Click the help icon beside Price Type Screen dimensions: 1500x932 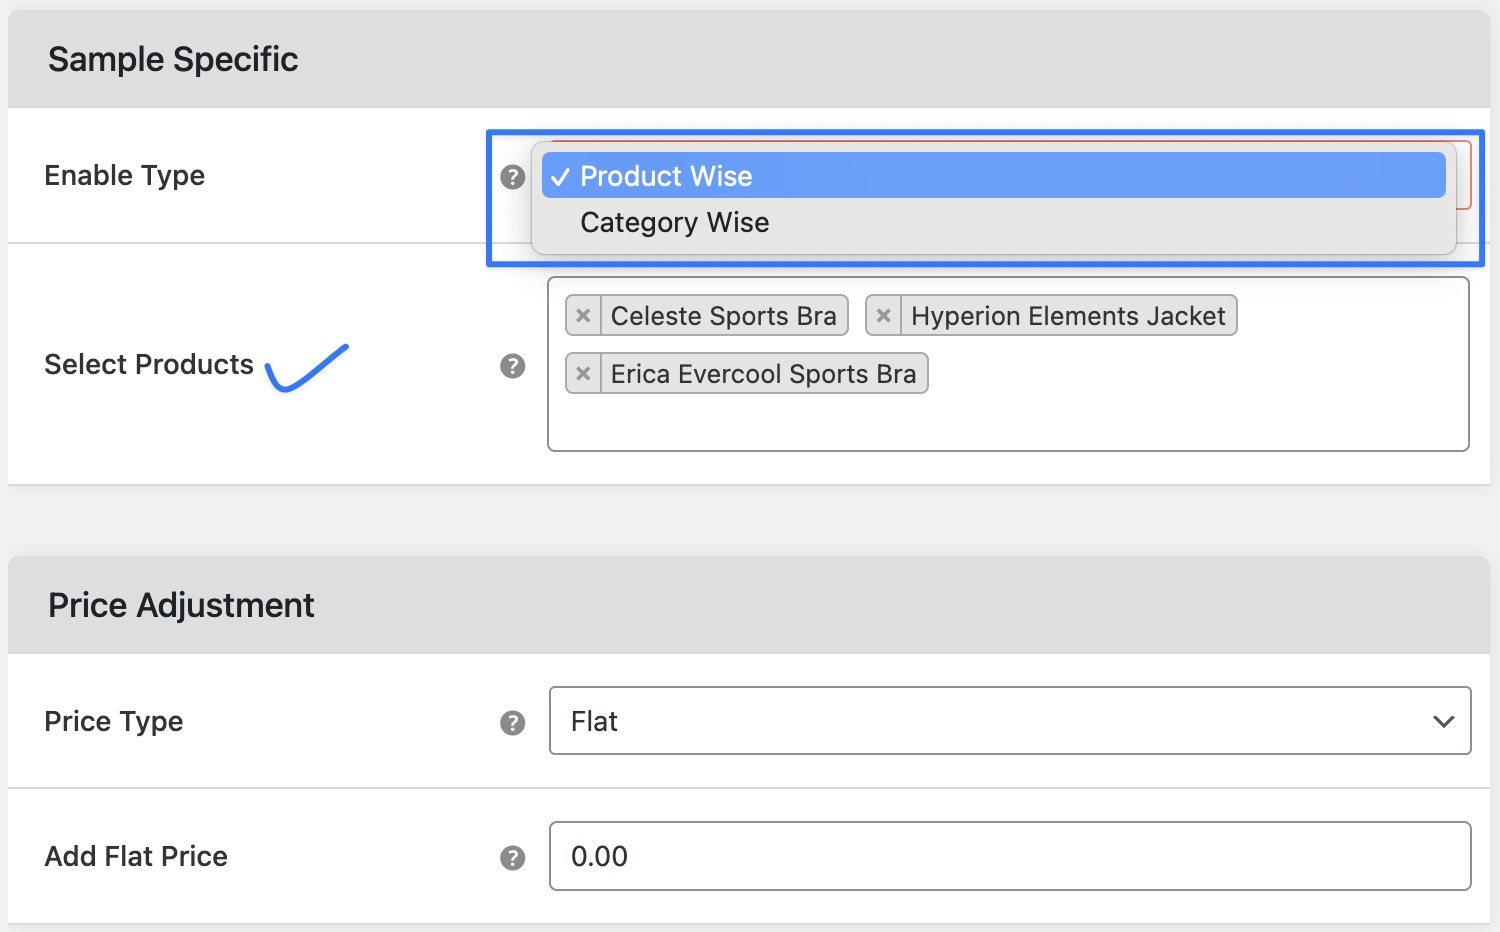(x=512, y=721)
